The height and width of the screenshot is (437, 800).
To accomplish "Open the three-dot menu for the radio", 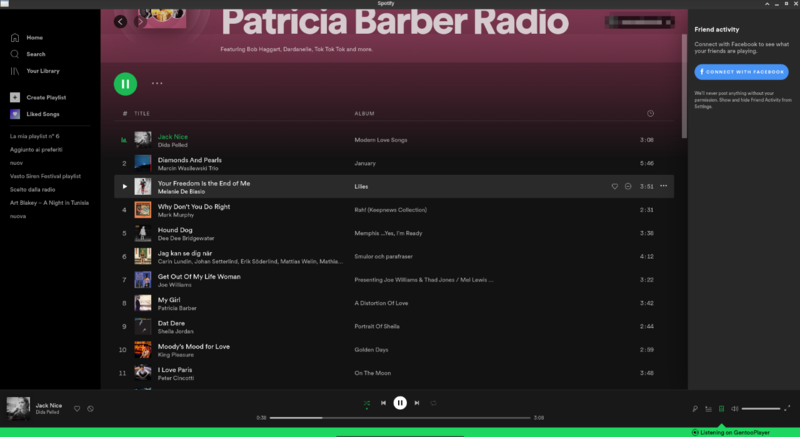I will coord(157,84).
